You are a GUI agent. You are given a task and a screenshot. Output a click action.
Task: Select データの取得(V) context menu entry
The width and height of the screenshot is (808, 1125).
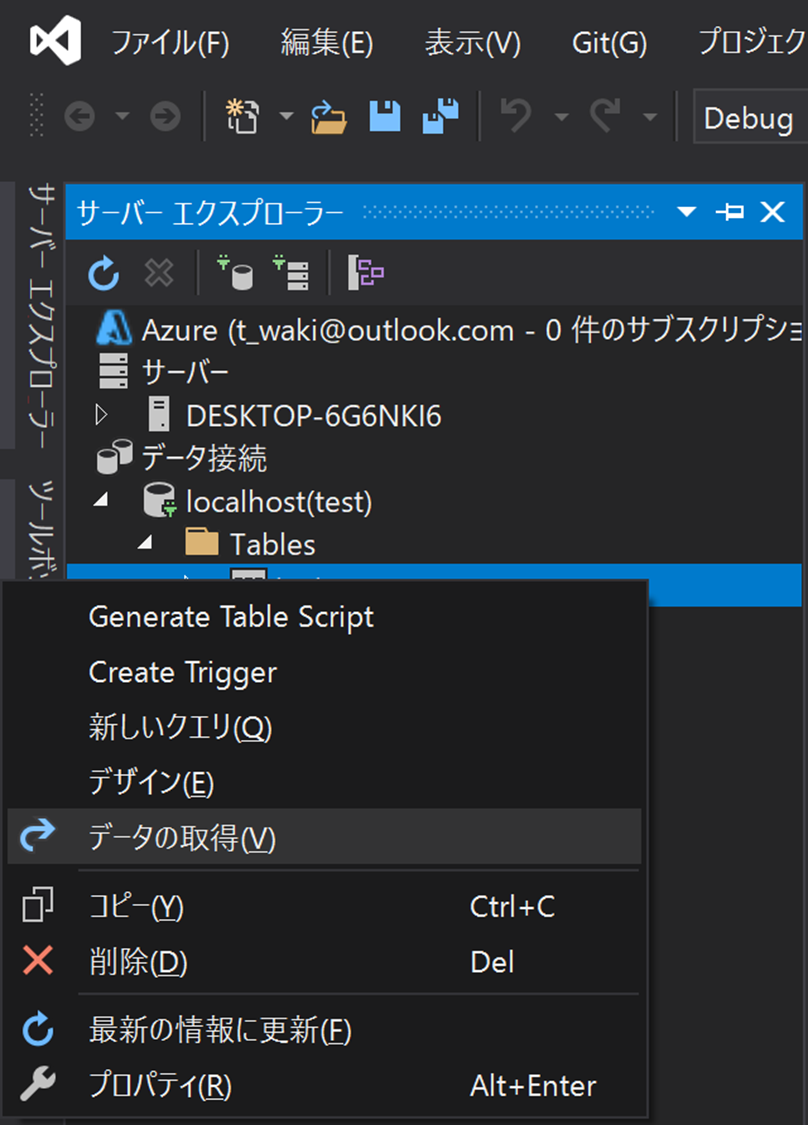[324, 837]
